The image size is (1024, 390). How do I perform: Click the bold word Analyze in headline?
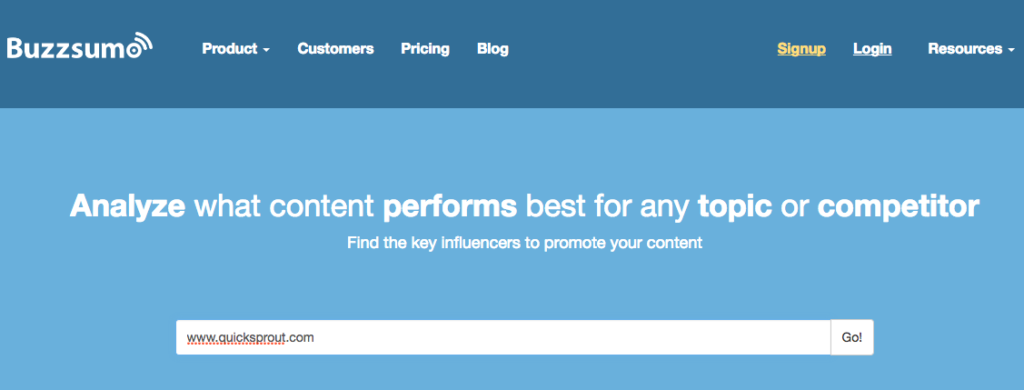[x=127, y=206]
